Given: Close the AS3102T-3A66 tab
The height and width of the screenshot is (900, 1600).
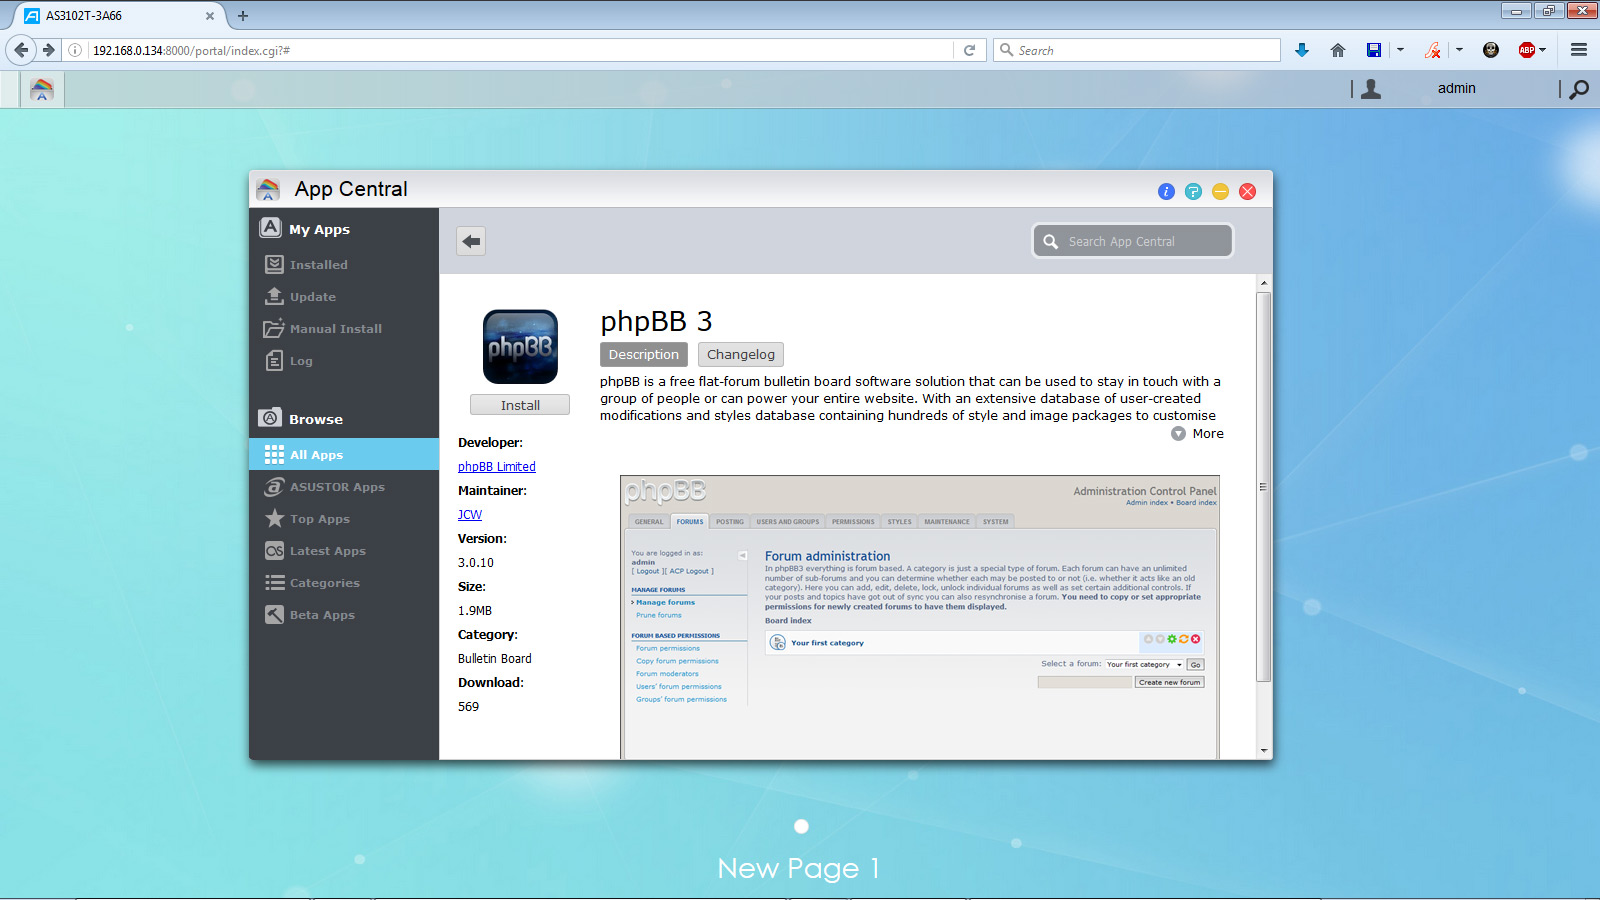Looking at the screenshot, I should (210, 16).
